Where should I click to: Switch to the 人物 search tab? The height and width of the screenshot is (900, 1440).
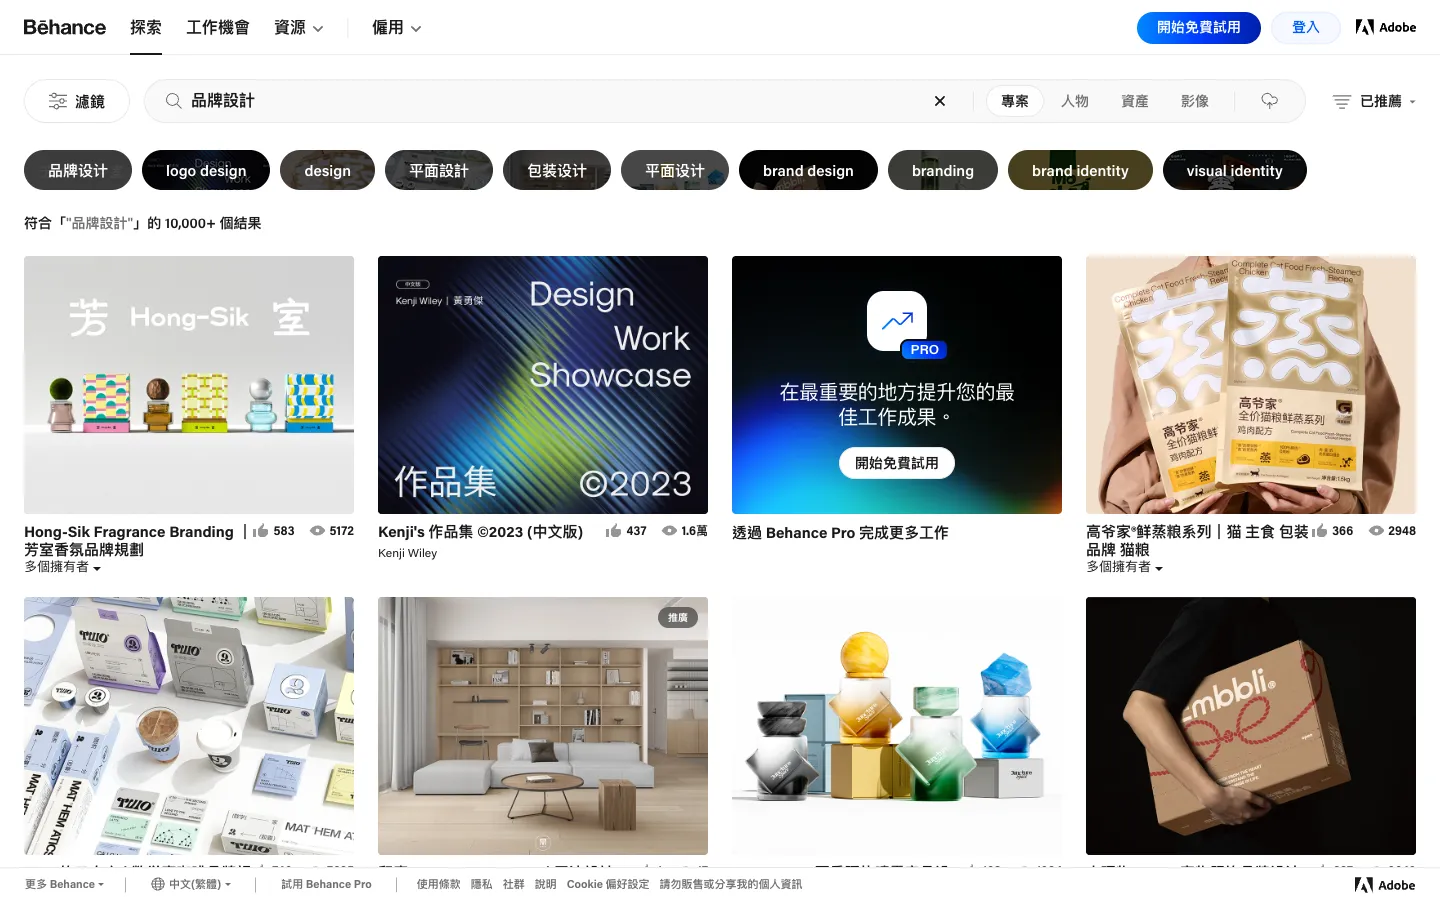point(1075,101)
